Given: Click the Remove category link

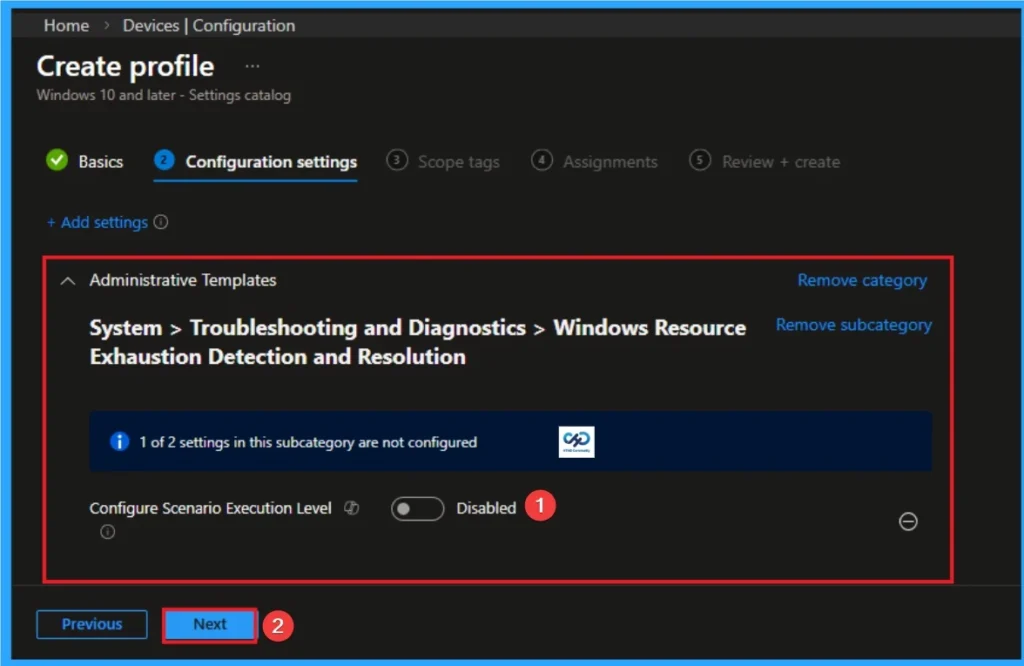Looking at the screenshot, I should coord(862,280).
